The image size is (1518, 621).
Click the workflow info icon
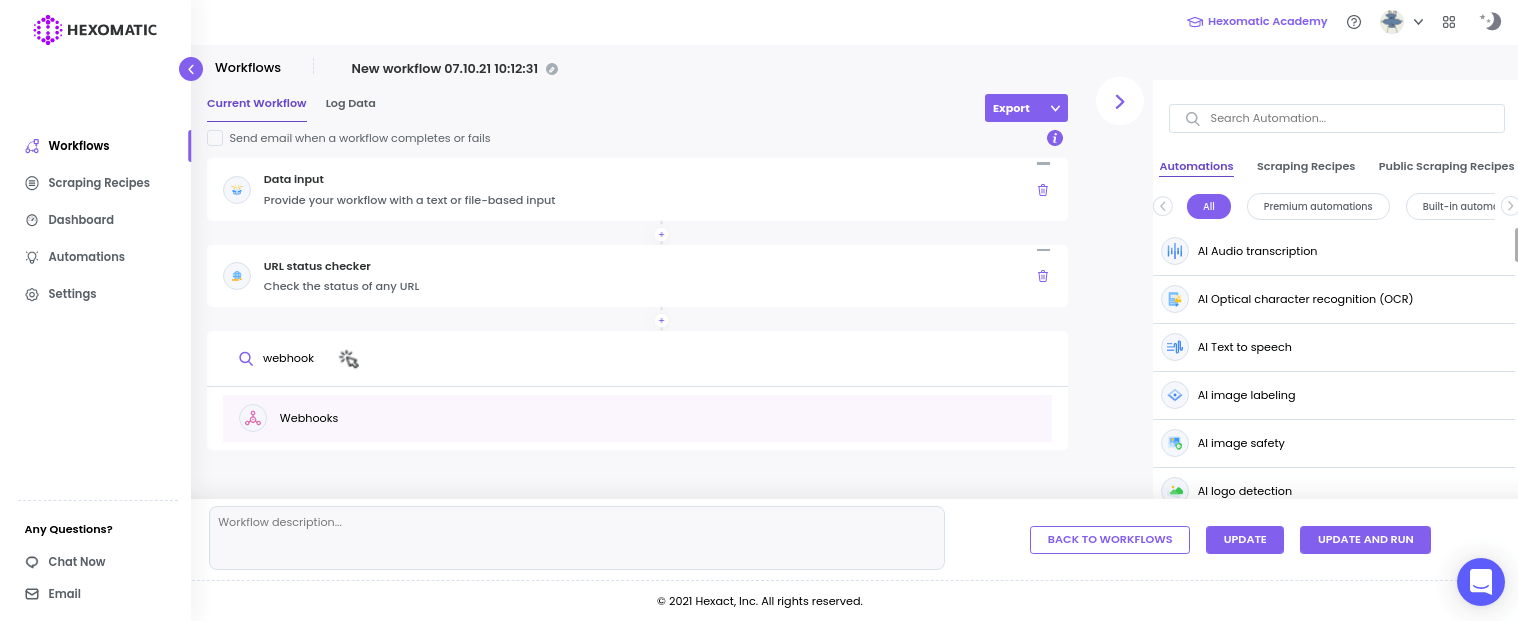click(1055, 138)
